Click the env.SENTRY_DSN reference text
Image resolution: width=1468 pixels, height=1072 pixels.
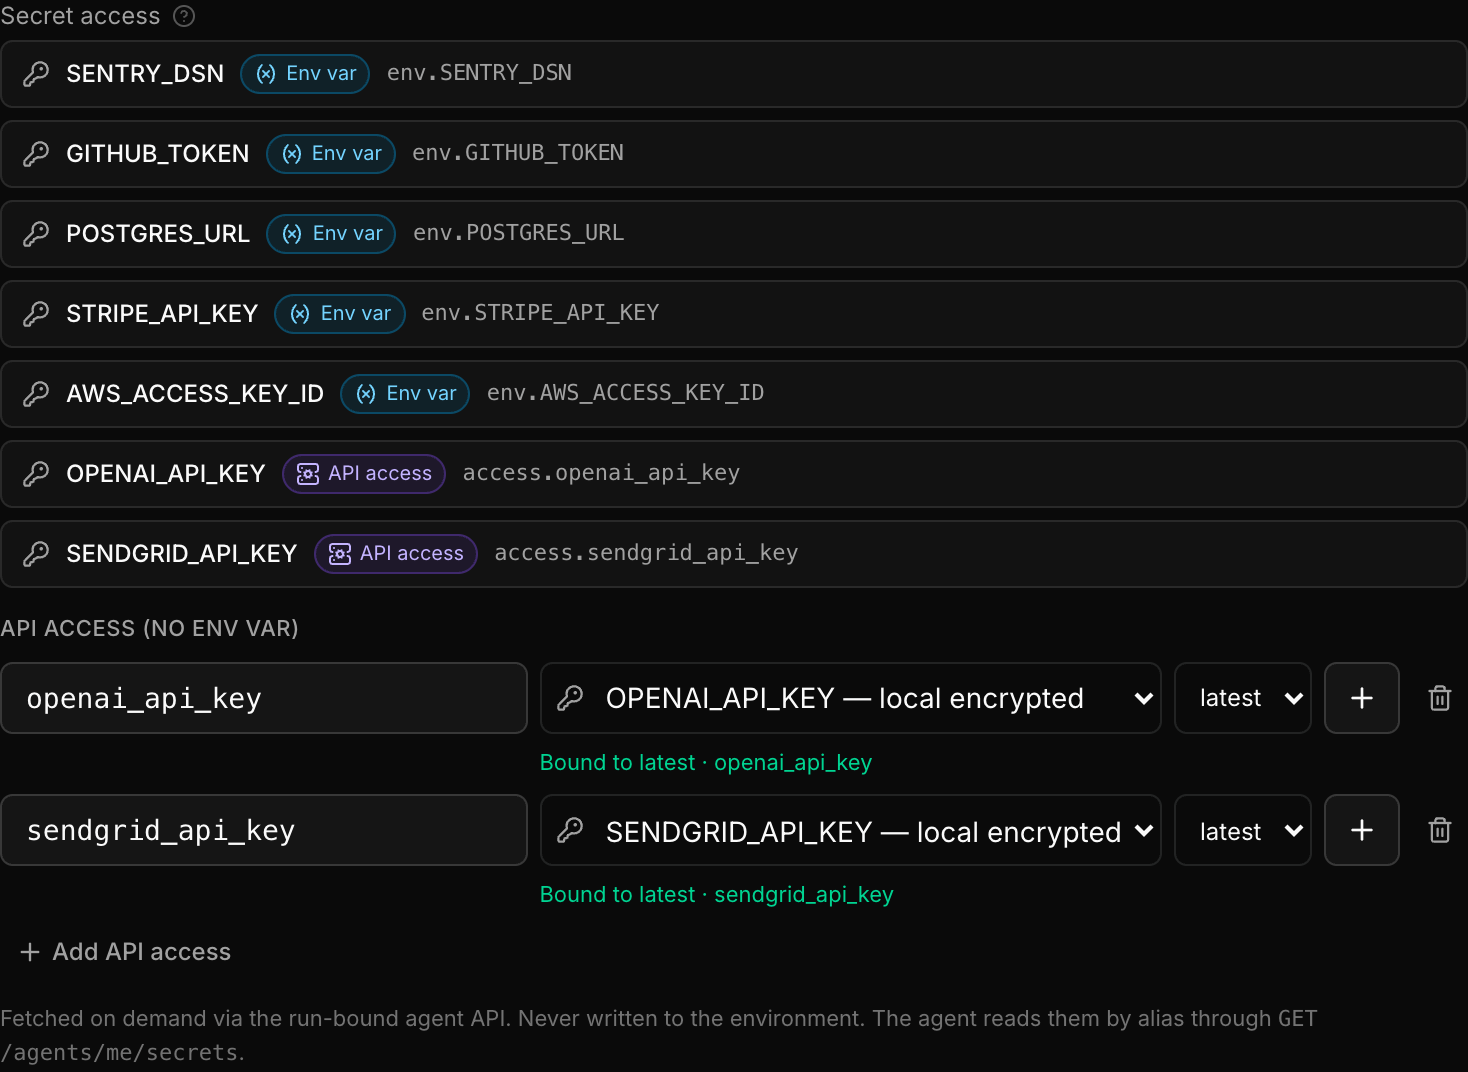(x=479, y=73)
